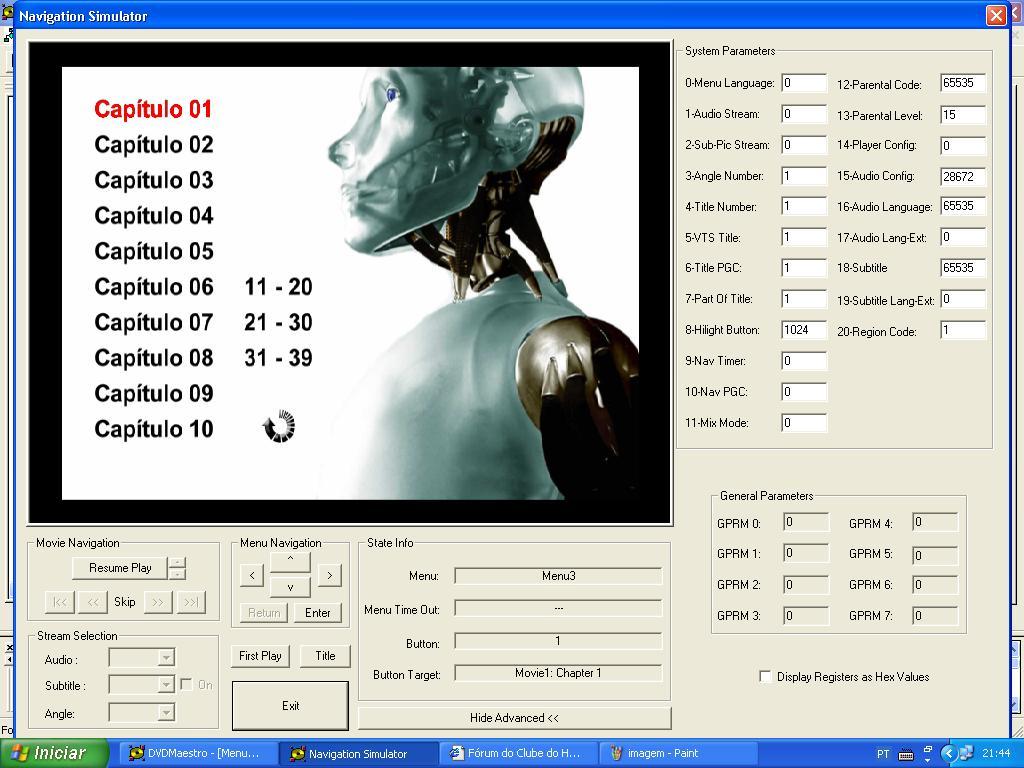Select Capítulo 04 in the menu preview
Image resolution: width=1024 pixels, height=768 pixels.
[x=153, y=216]
